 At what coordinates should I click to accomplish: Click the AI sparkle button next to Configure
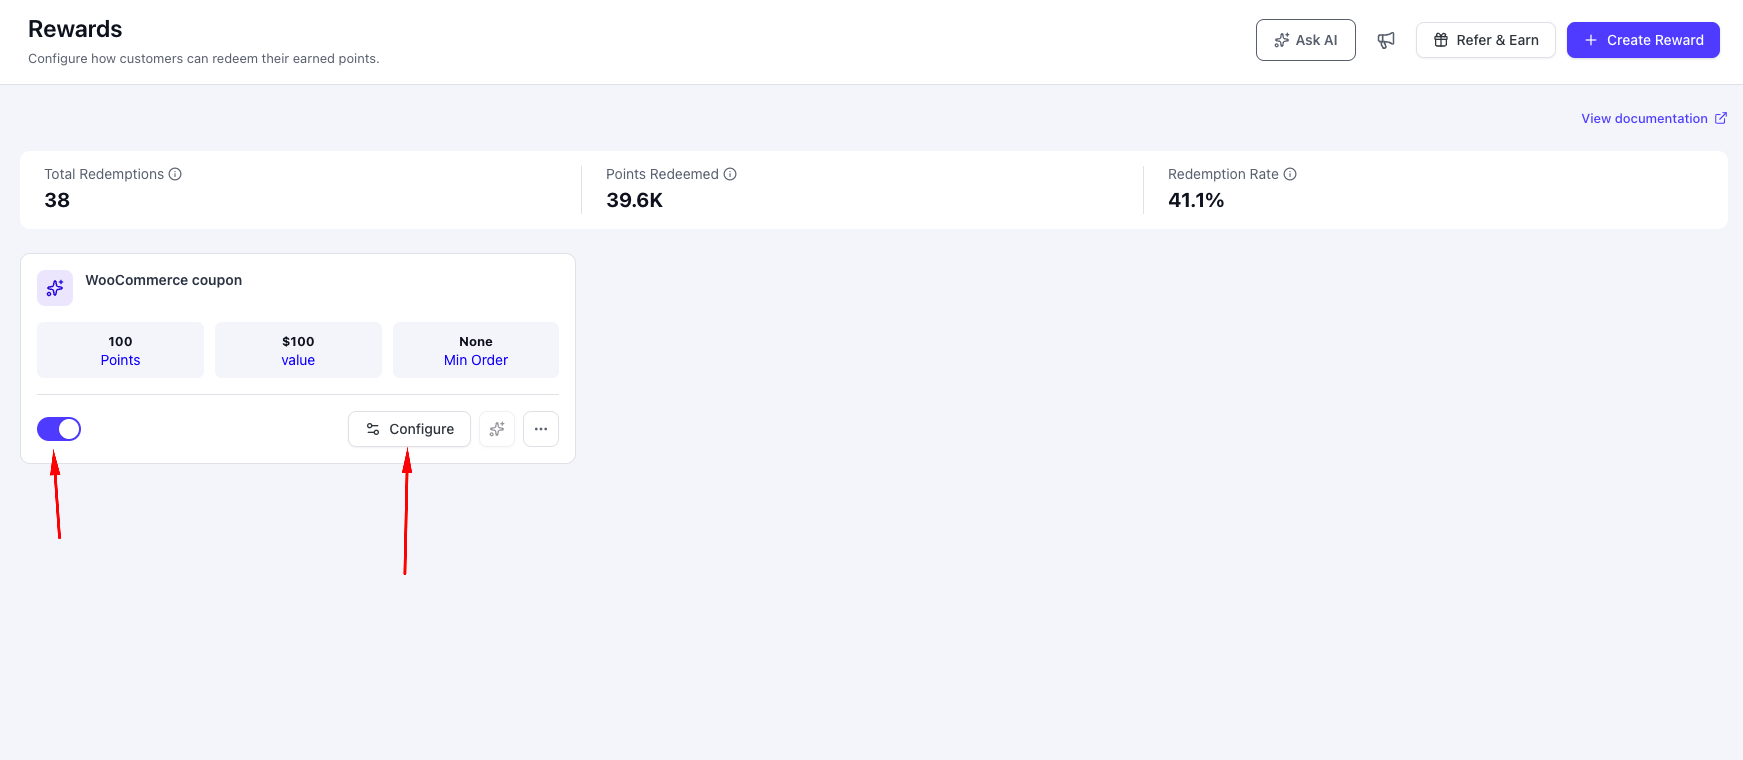coord(497,429)
